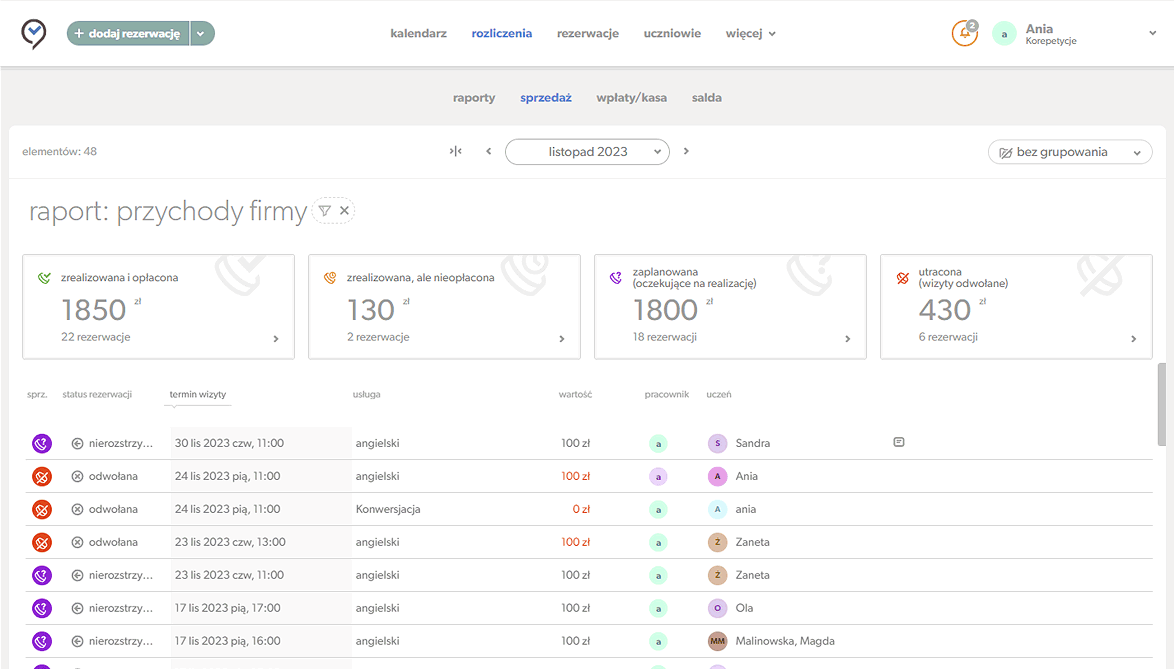
Task: Expand the bez grupowania grouping dropdown
Action: coord(1069,152)
